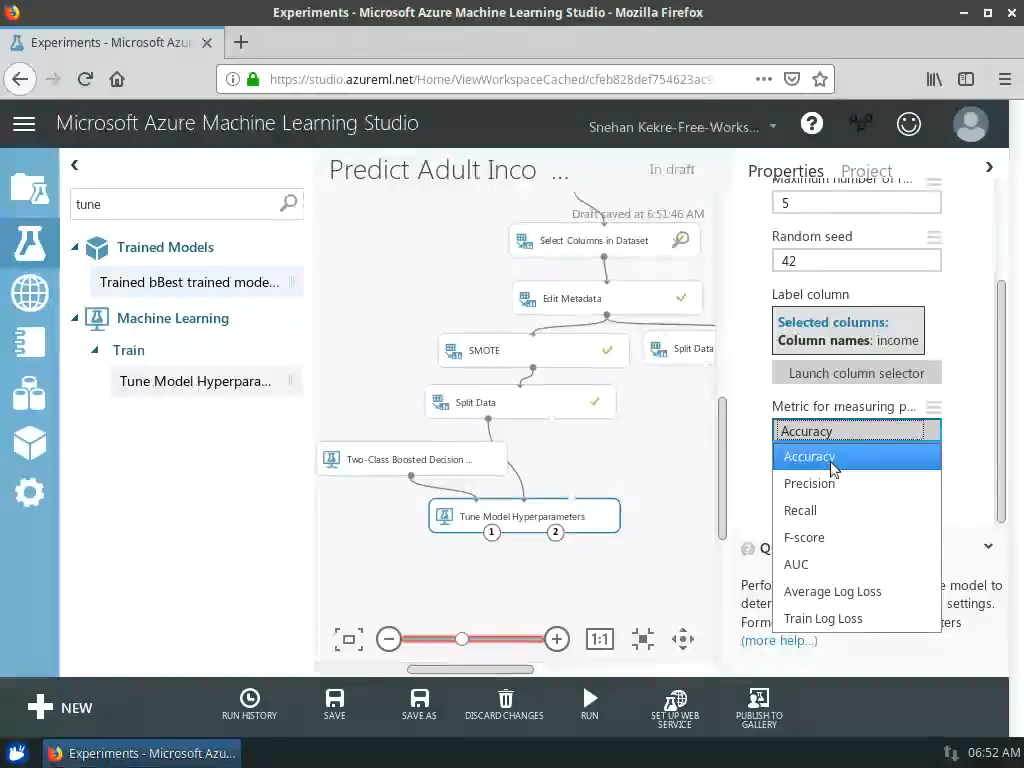Screen dimensions: 1024x768
Task: Run the experiment
Action: pos(590,704)
